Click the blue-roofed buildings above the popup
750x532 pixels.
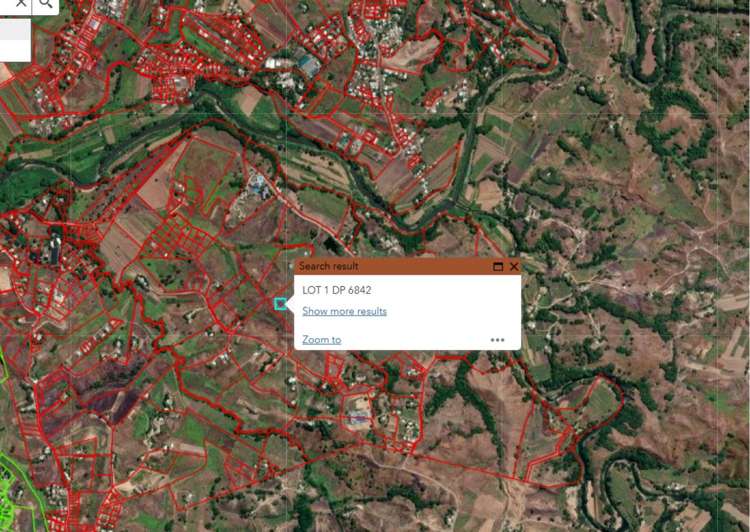pos(257,185)
